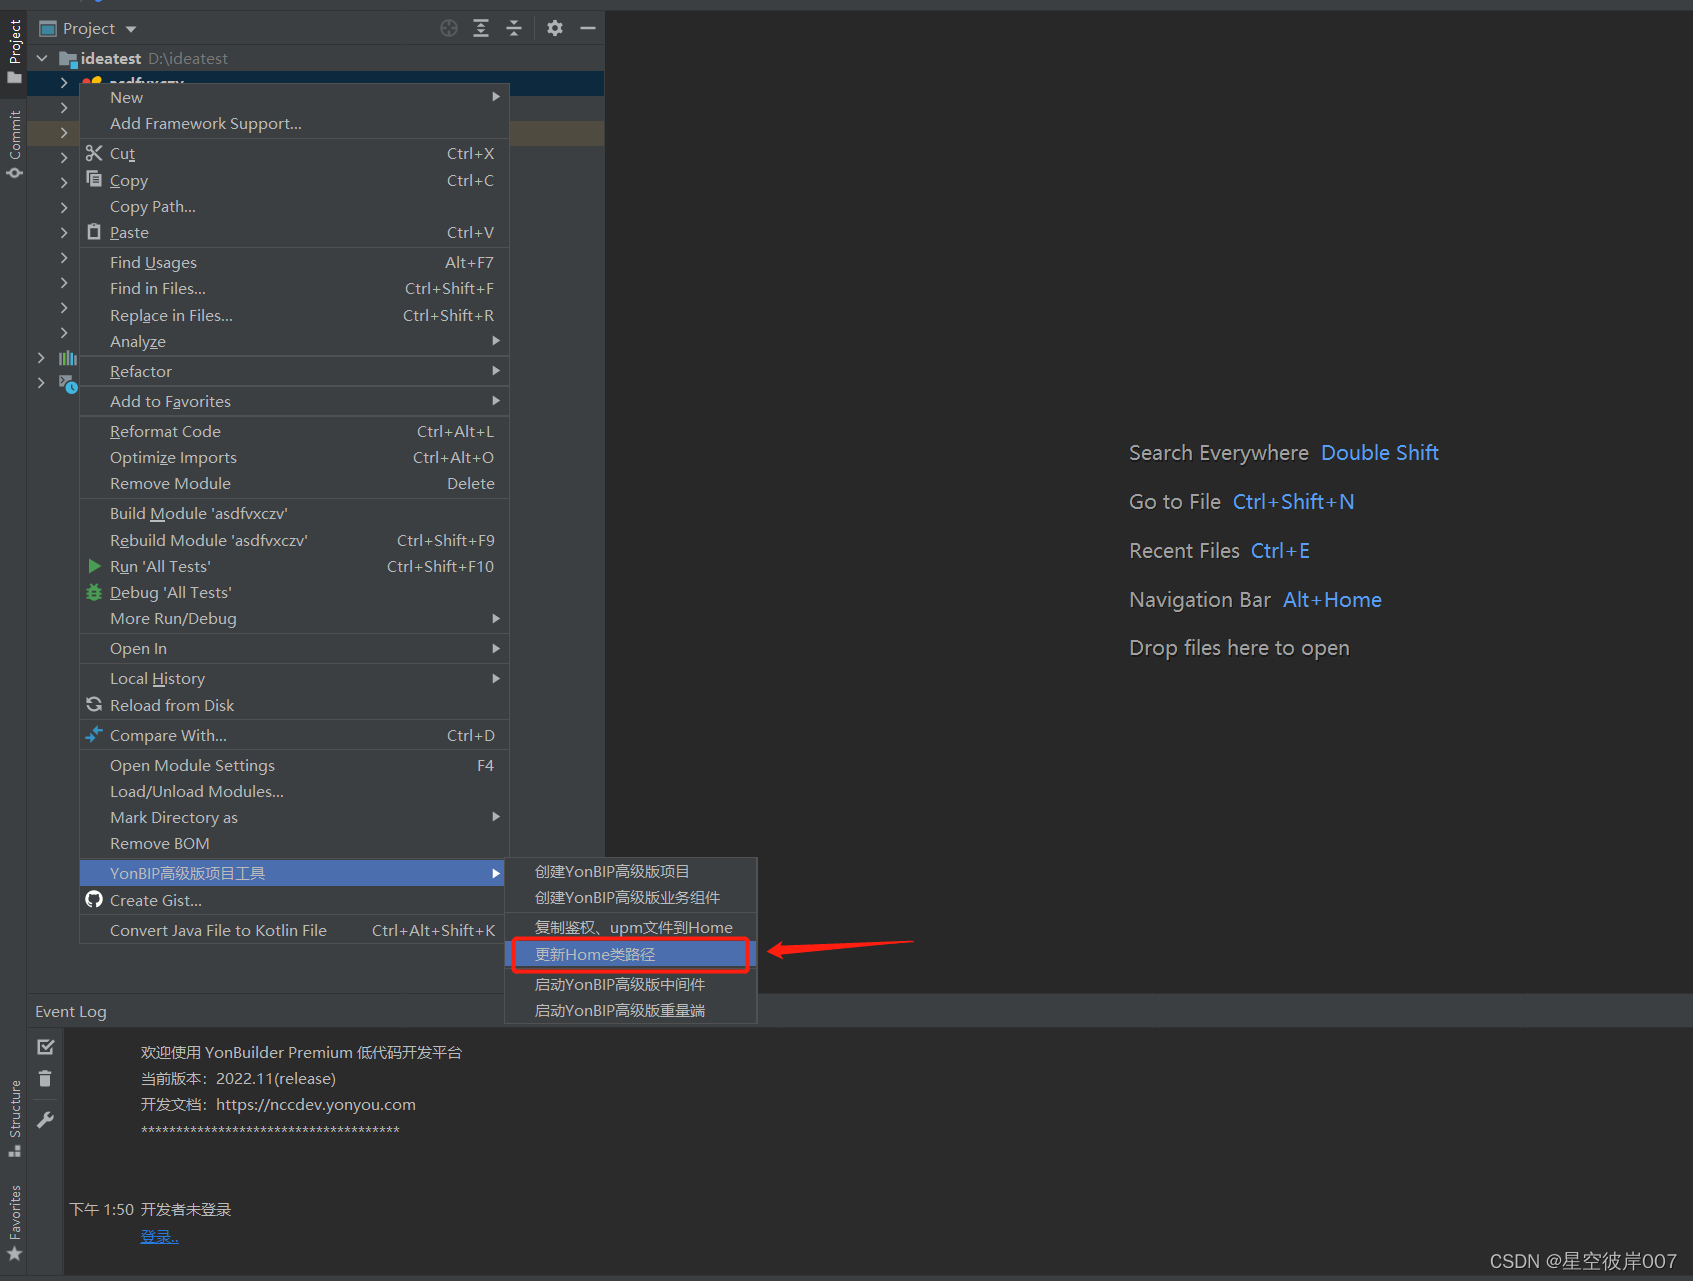Choose Paste from context menu
Viewport: 1693px width, 1281px height.
[x=294, y=232]
